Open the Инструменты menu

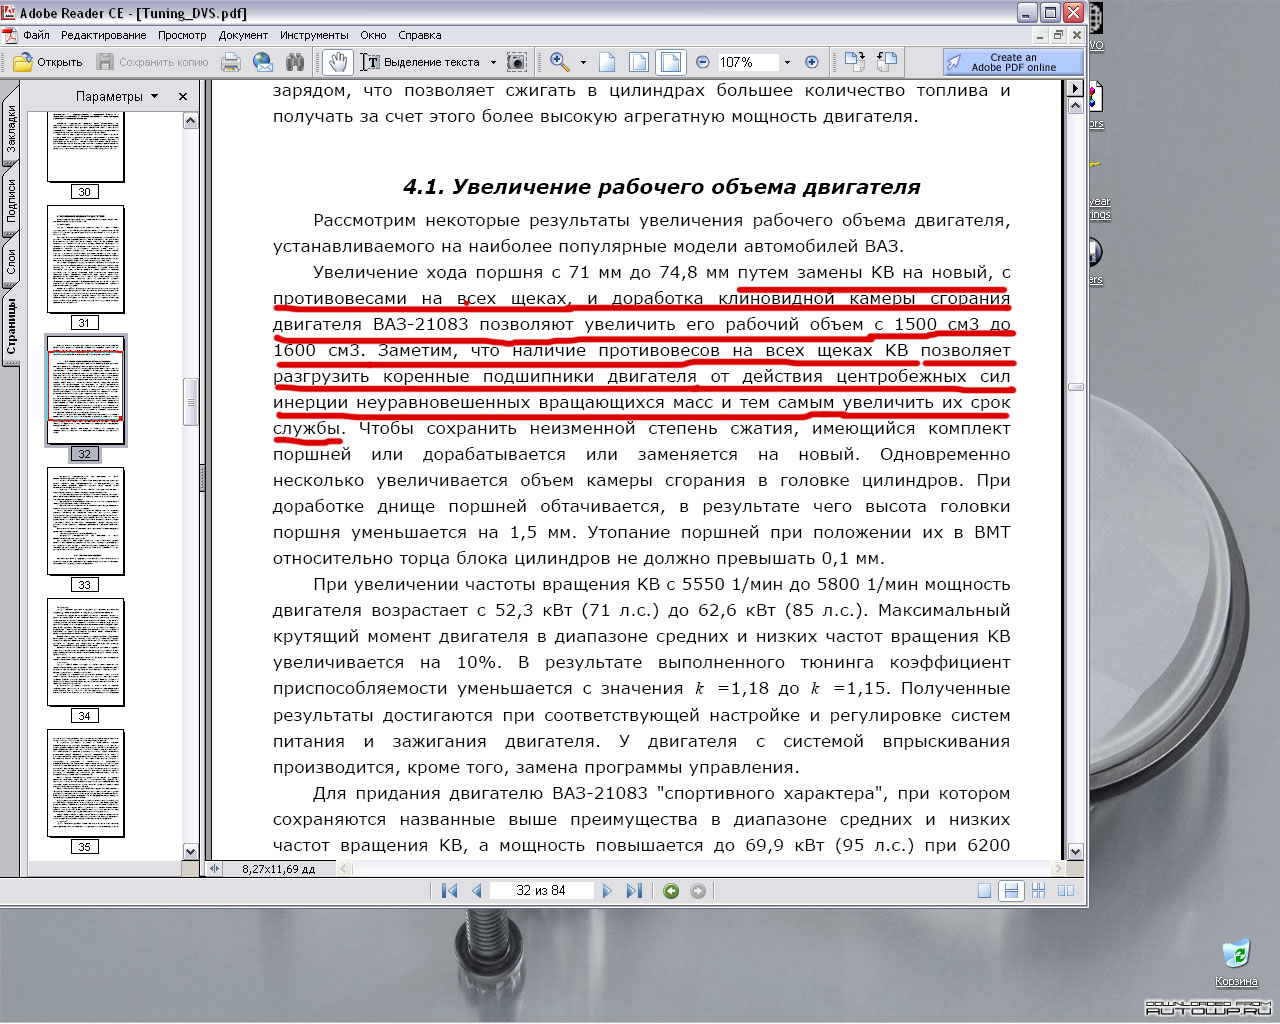click(x=314, y=35)
